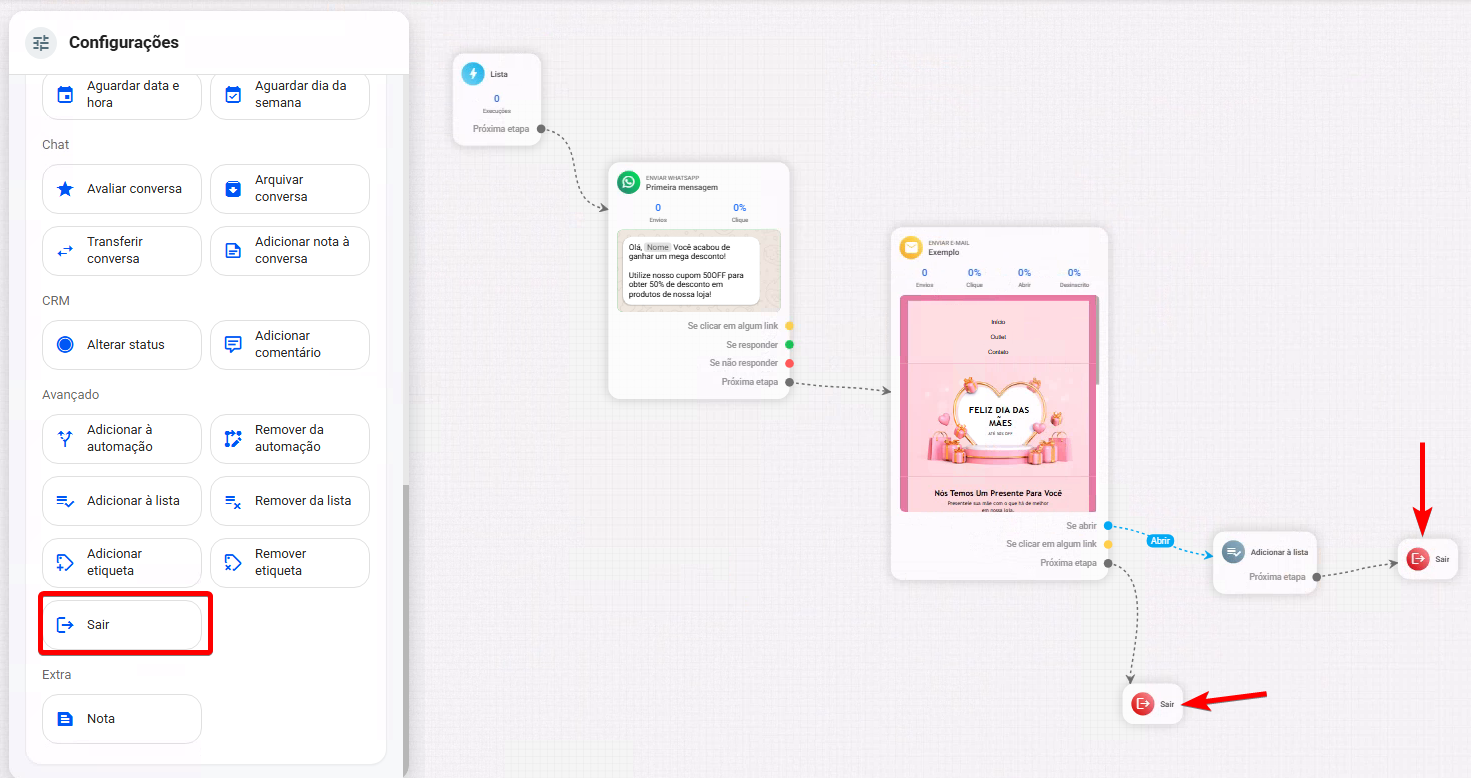The width and height of the screenshot is (1471, 778).
Task: Click the Chat section heading
Action: click(x=56, y=145)
